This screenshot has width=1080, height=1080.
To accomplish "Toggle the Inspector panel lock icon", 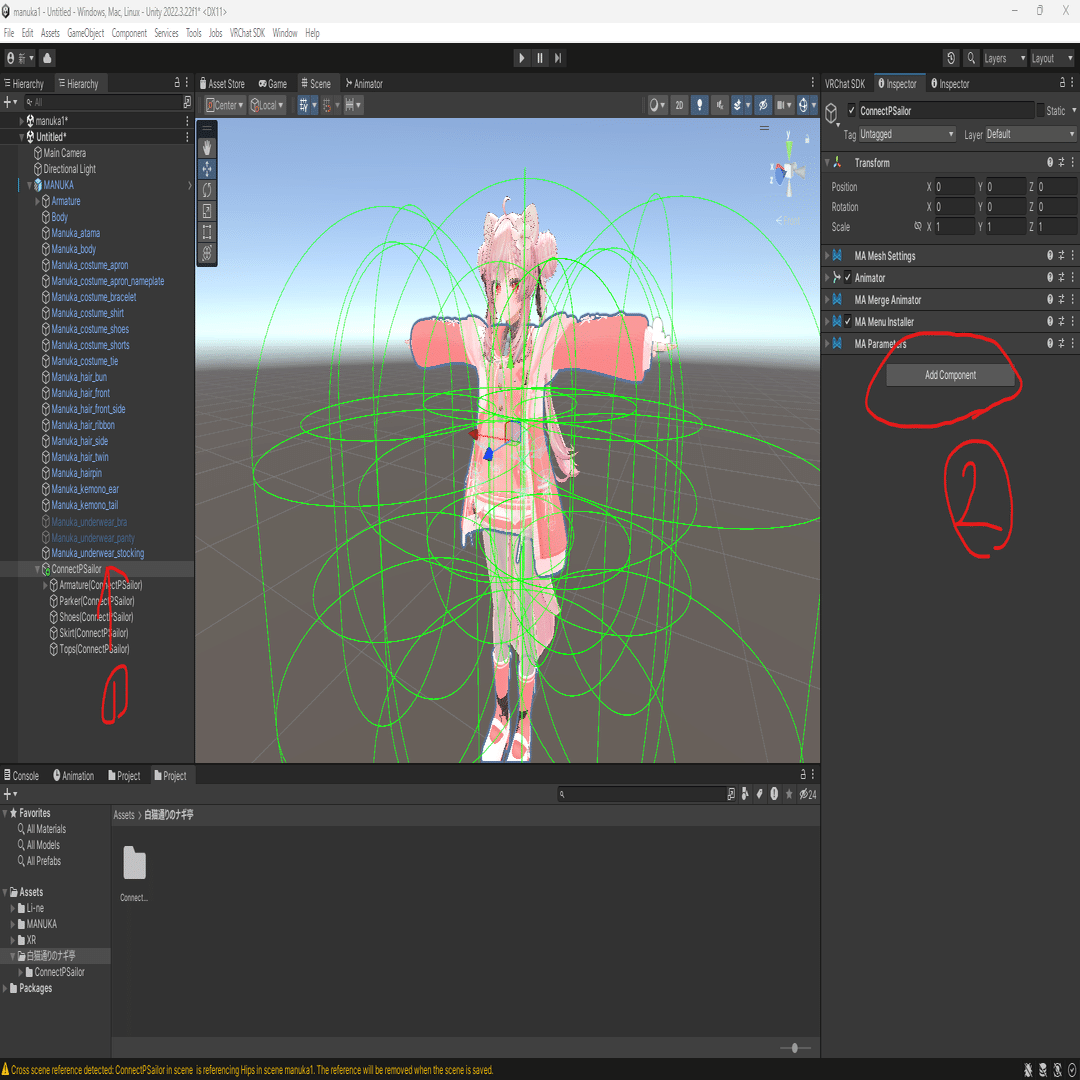I will pyautogui.click(x=1062, y=83).
